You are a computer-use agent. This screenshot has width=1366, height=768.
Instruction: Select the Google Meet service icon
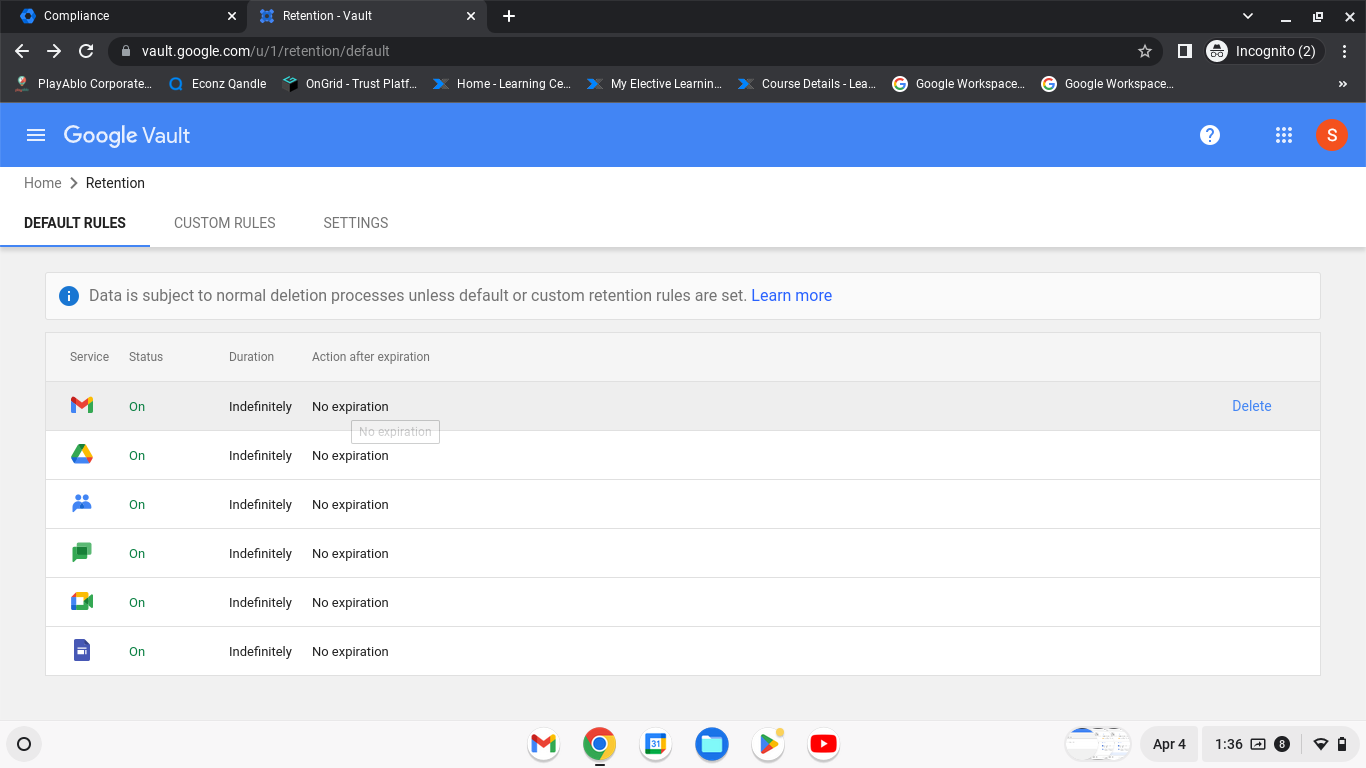82,602
